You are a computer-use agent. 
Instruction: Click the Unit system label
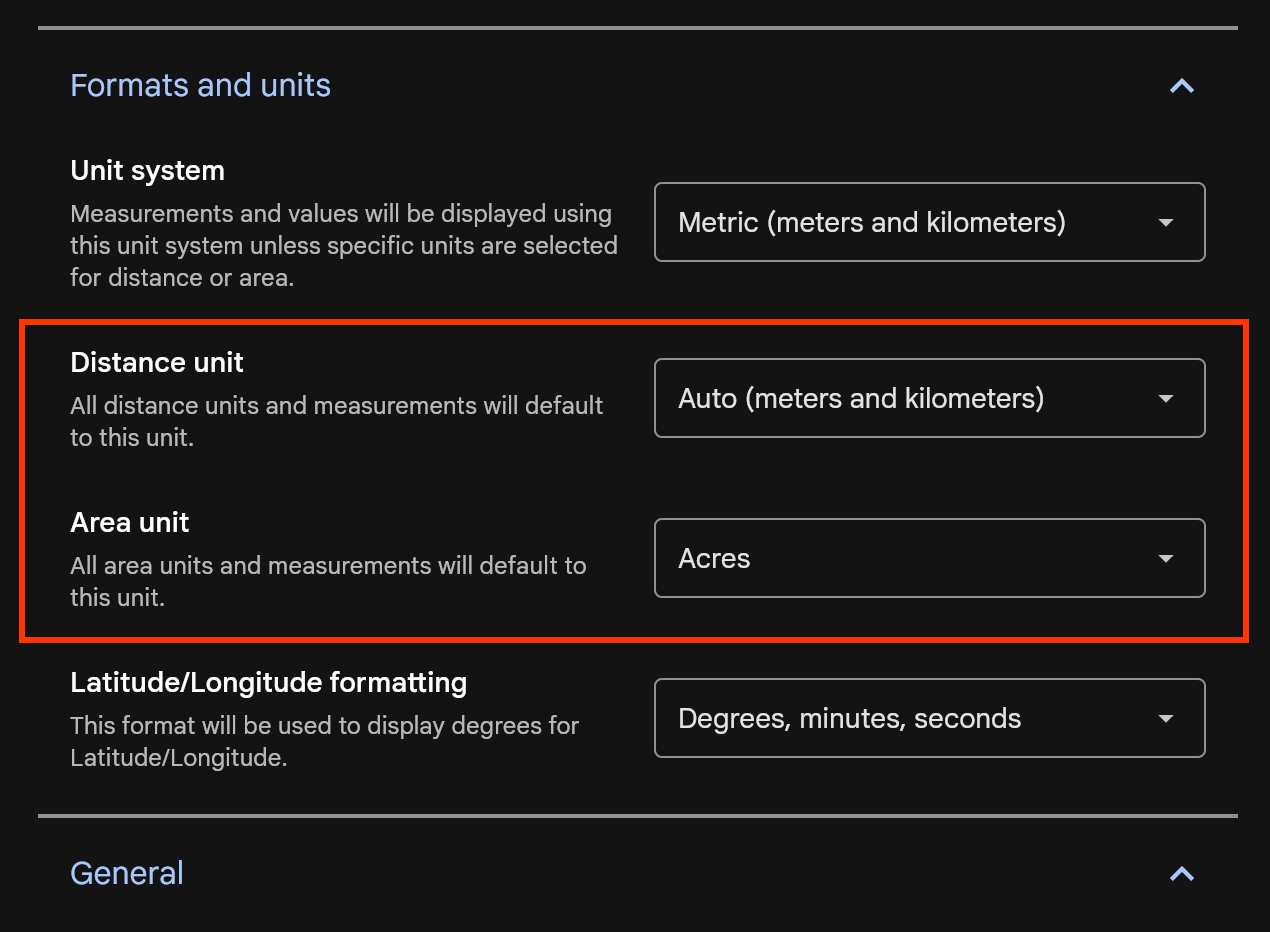148,171
